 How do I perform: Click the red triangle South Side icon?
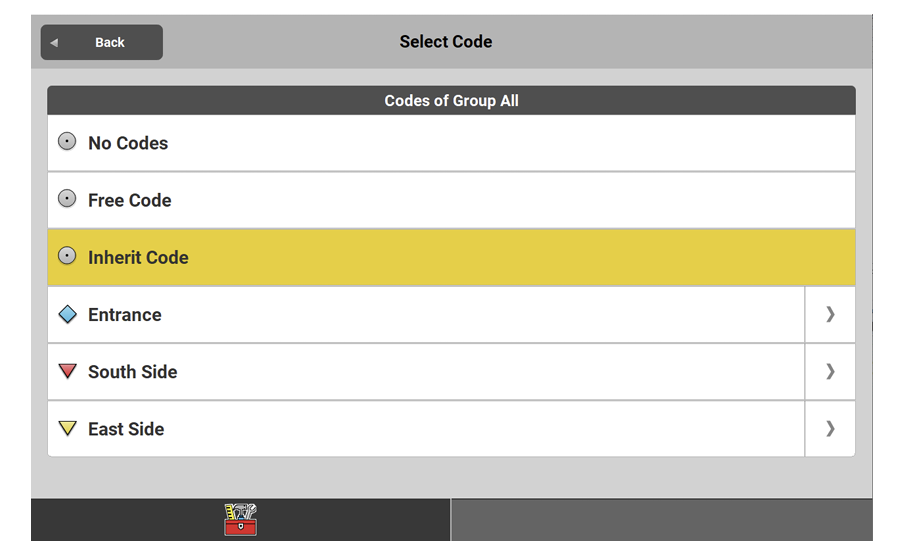tap(68, 371)
